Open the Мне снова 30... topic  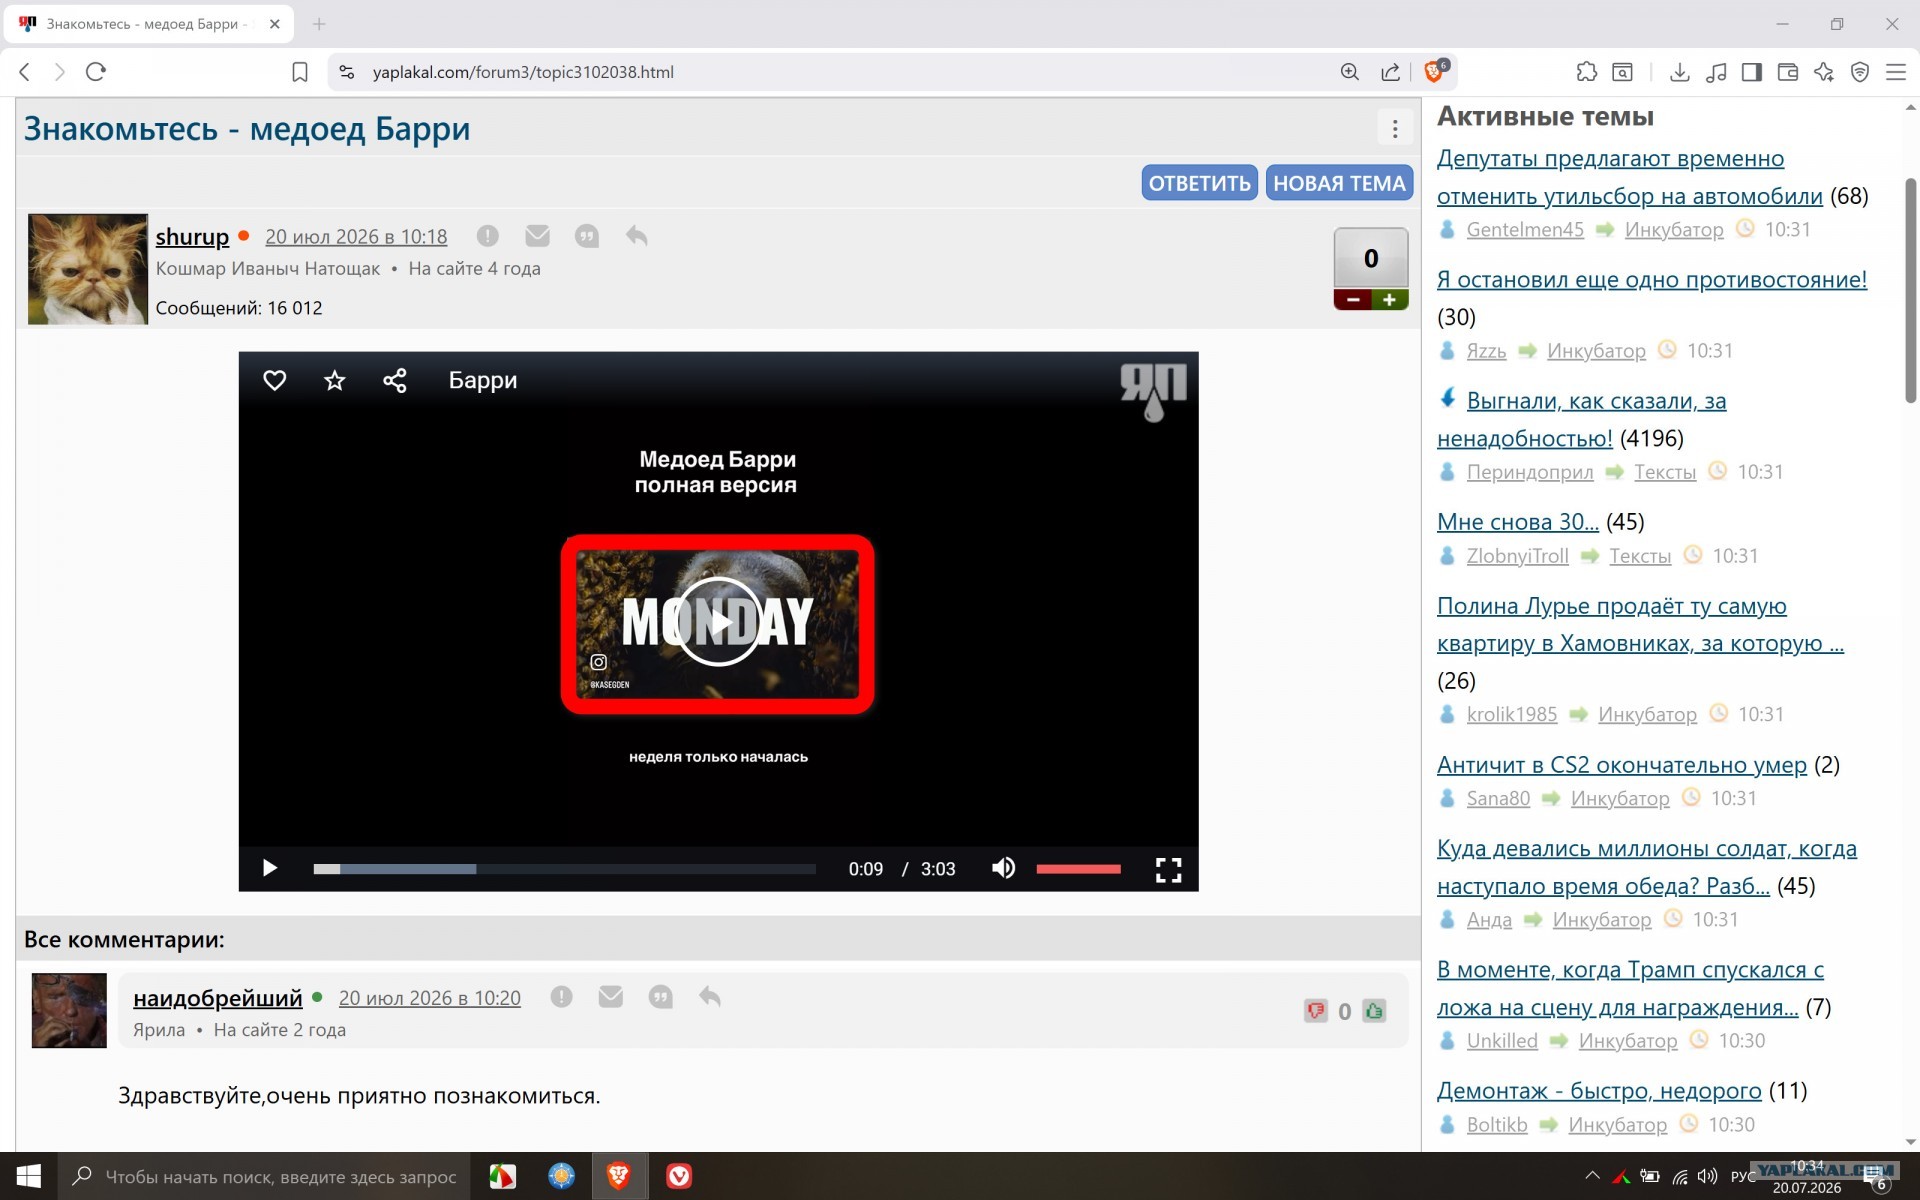[1517, 521]
